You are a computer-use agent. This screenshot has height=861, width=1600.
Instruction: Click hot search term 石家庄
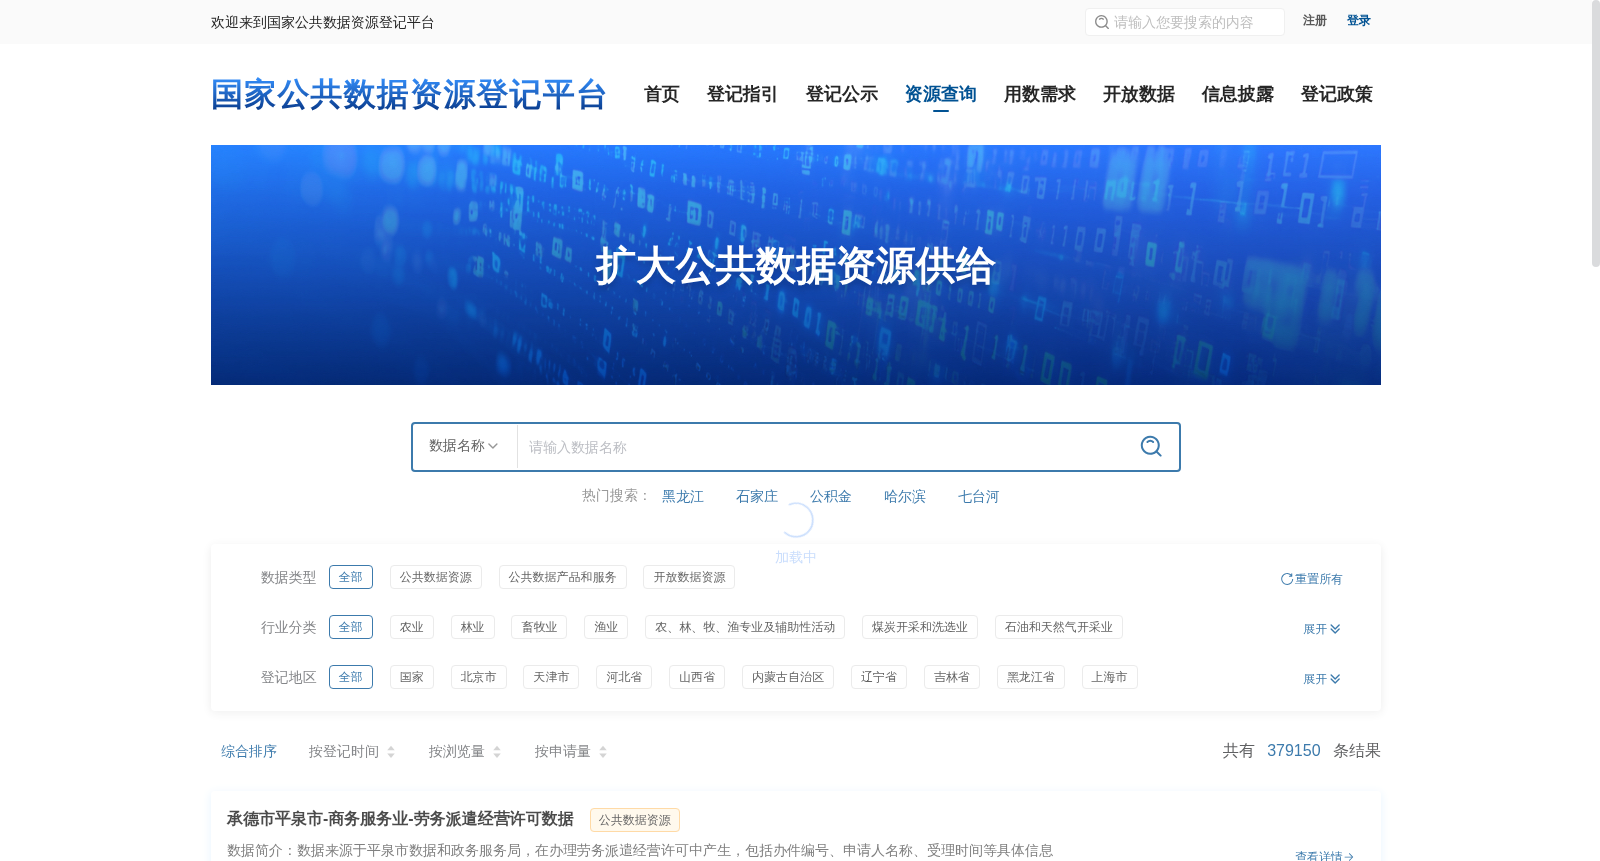click(757, 496)
